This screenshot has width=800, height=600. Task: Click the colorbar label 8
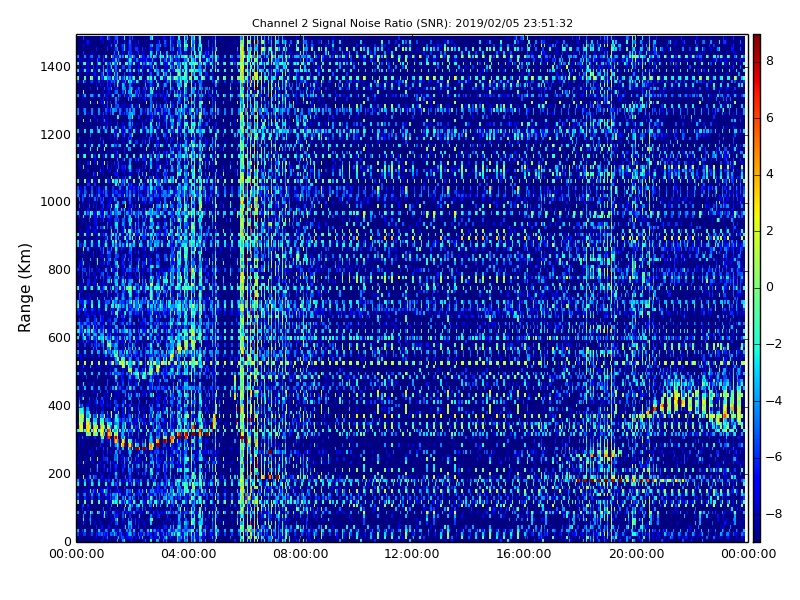point(770,61)
